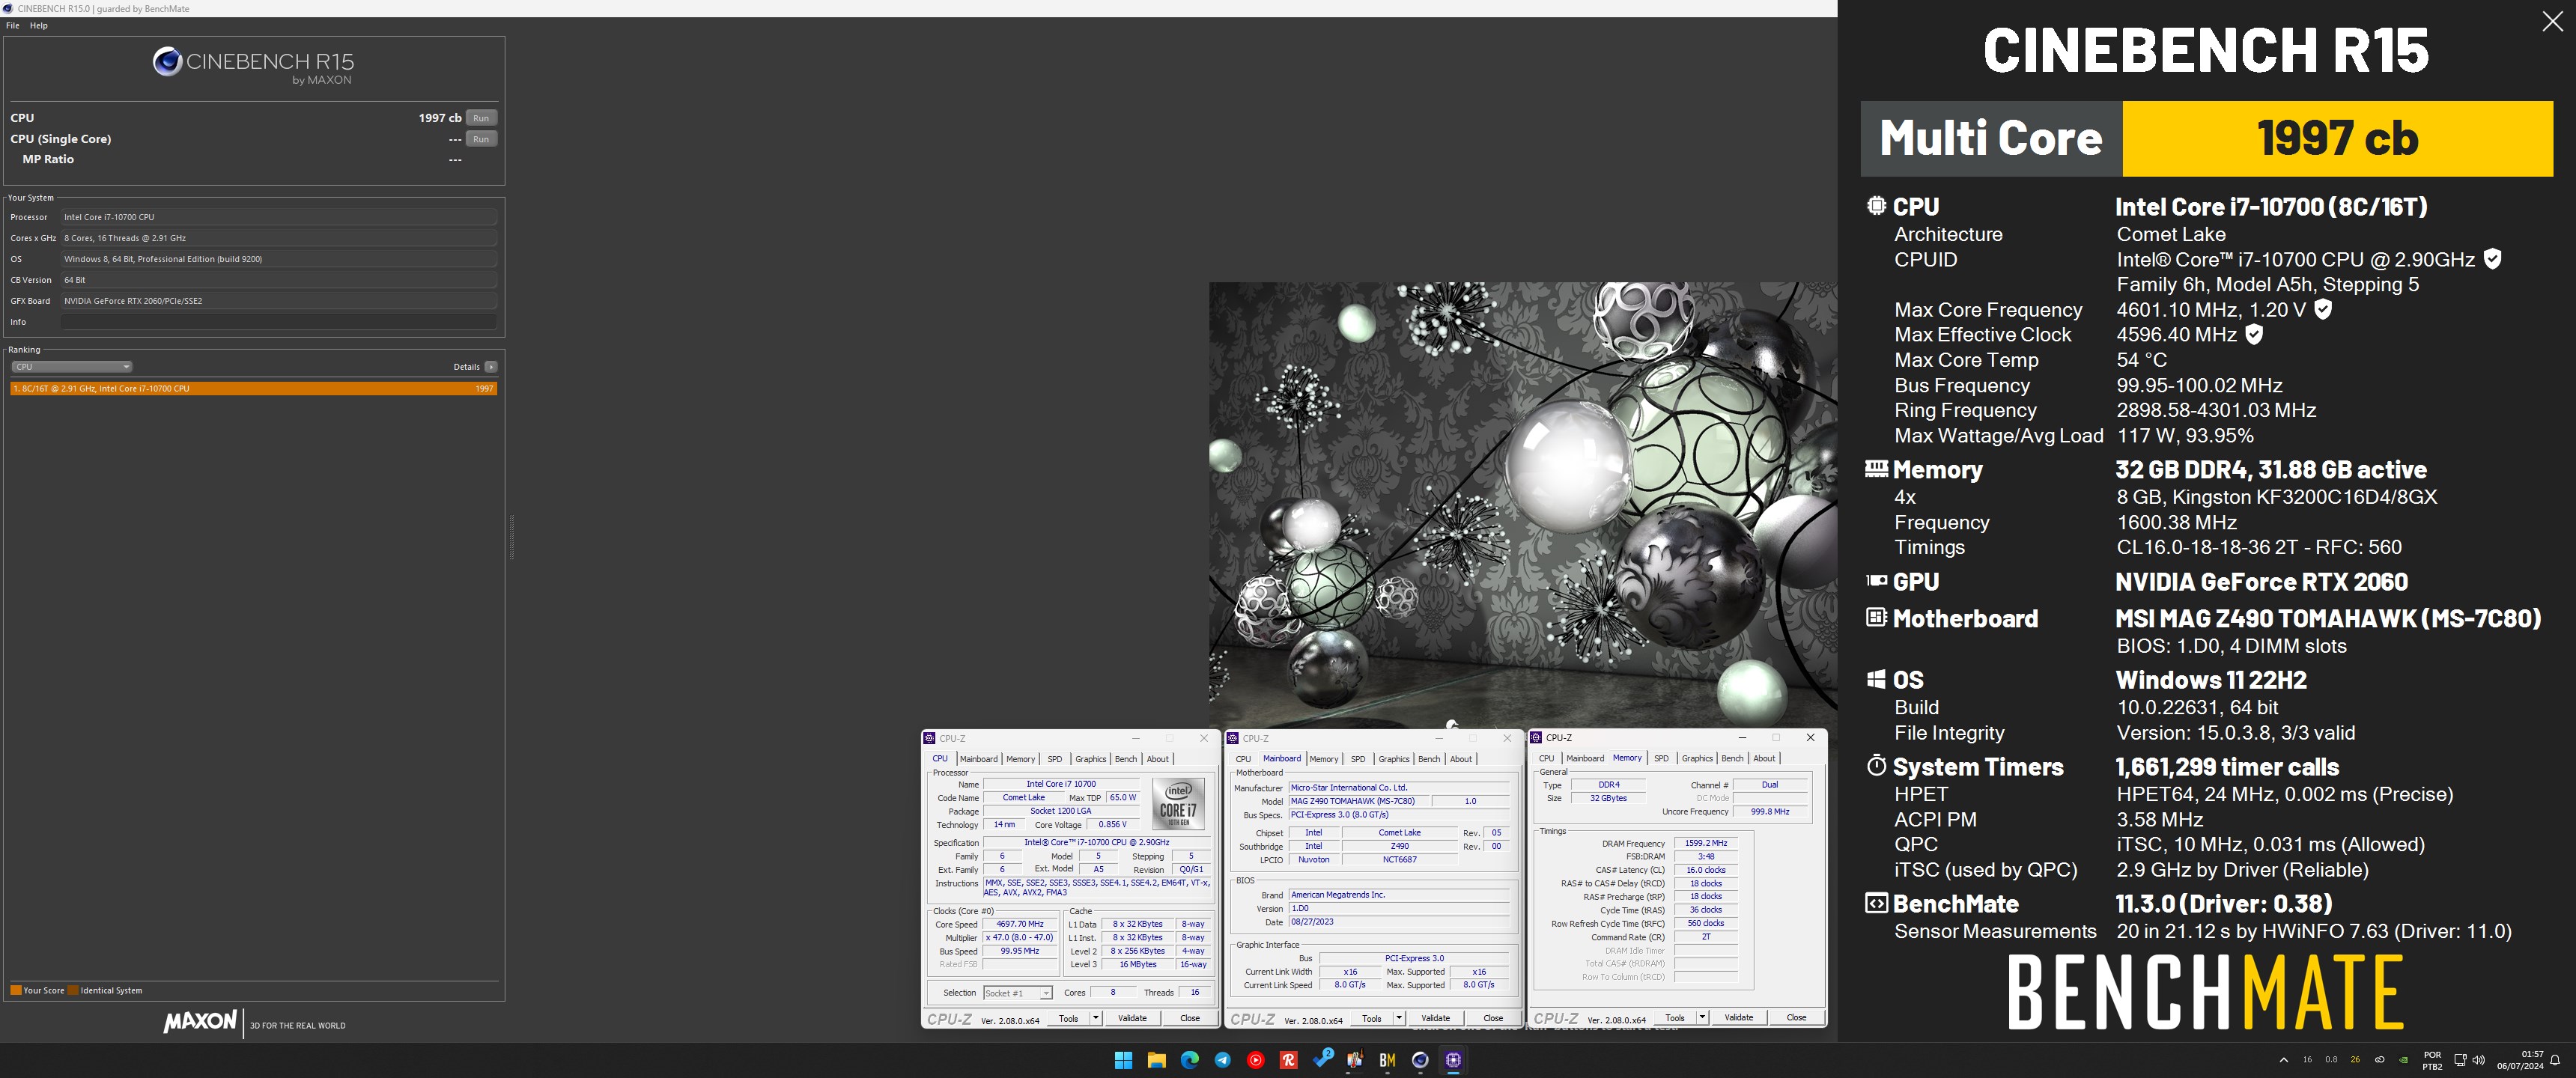Screen dimensions: 2576x1078
Task: Open About tab in third CPU-Z window
Action: coord(1764,759)
